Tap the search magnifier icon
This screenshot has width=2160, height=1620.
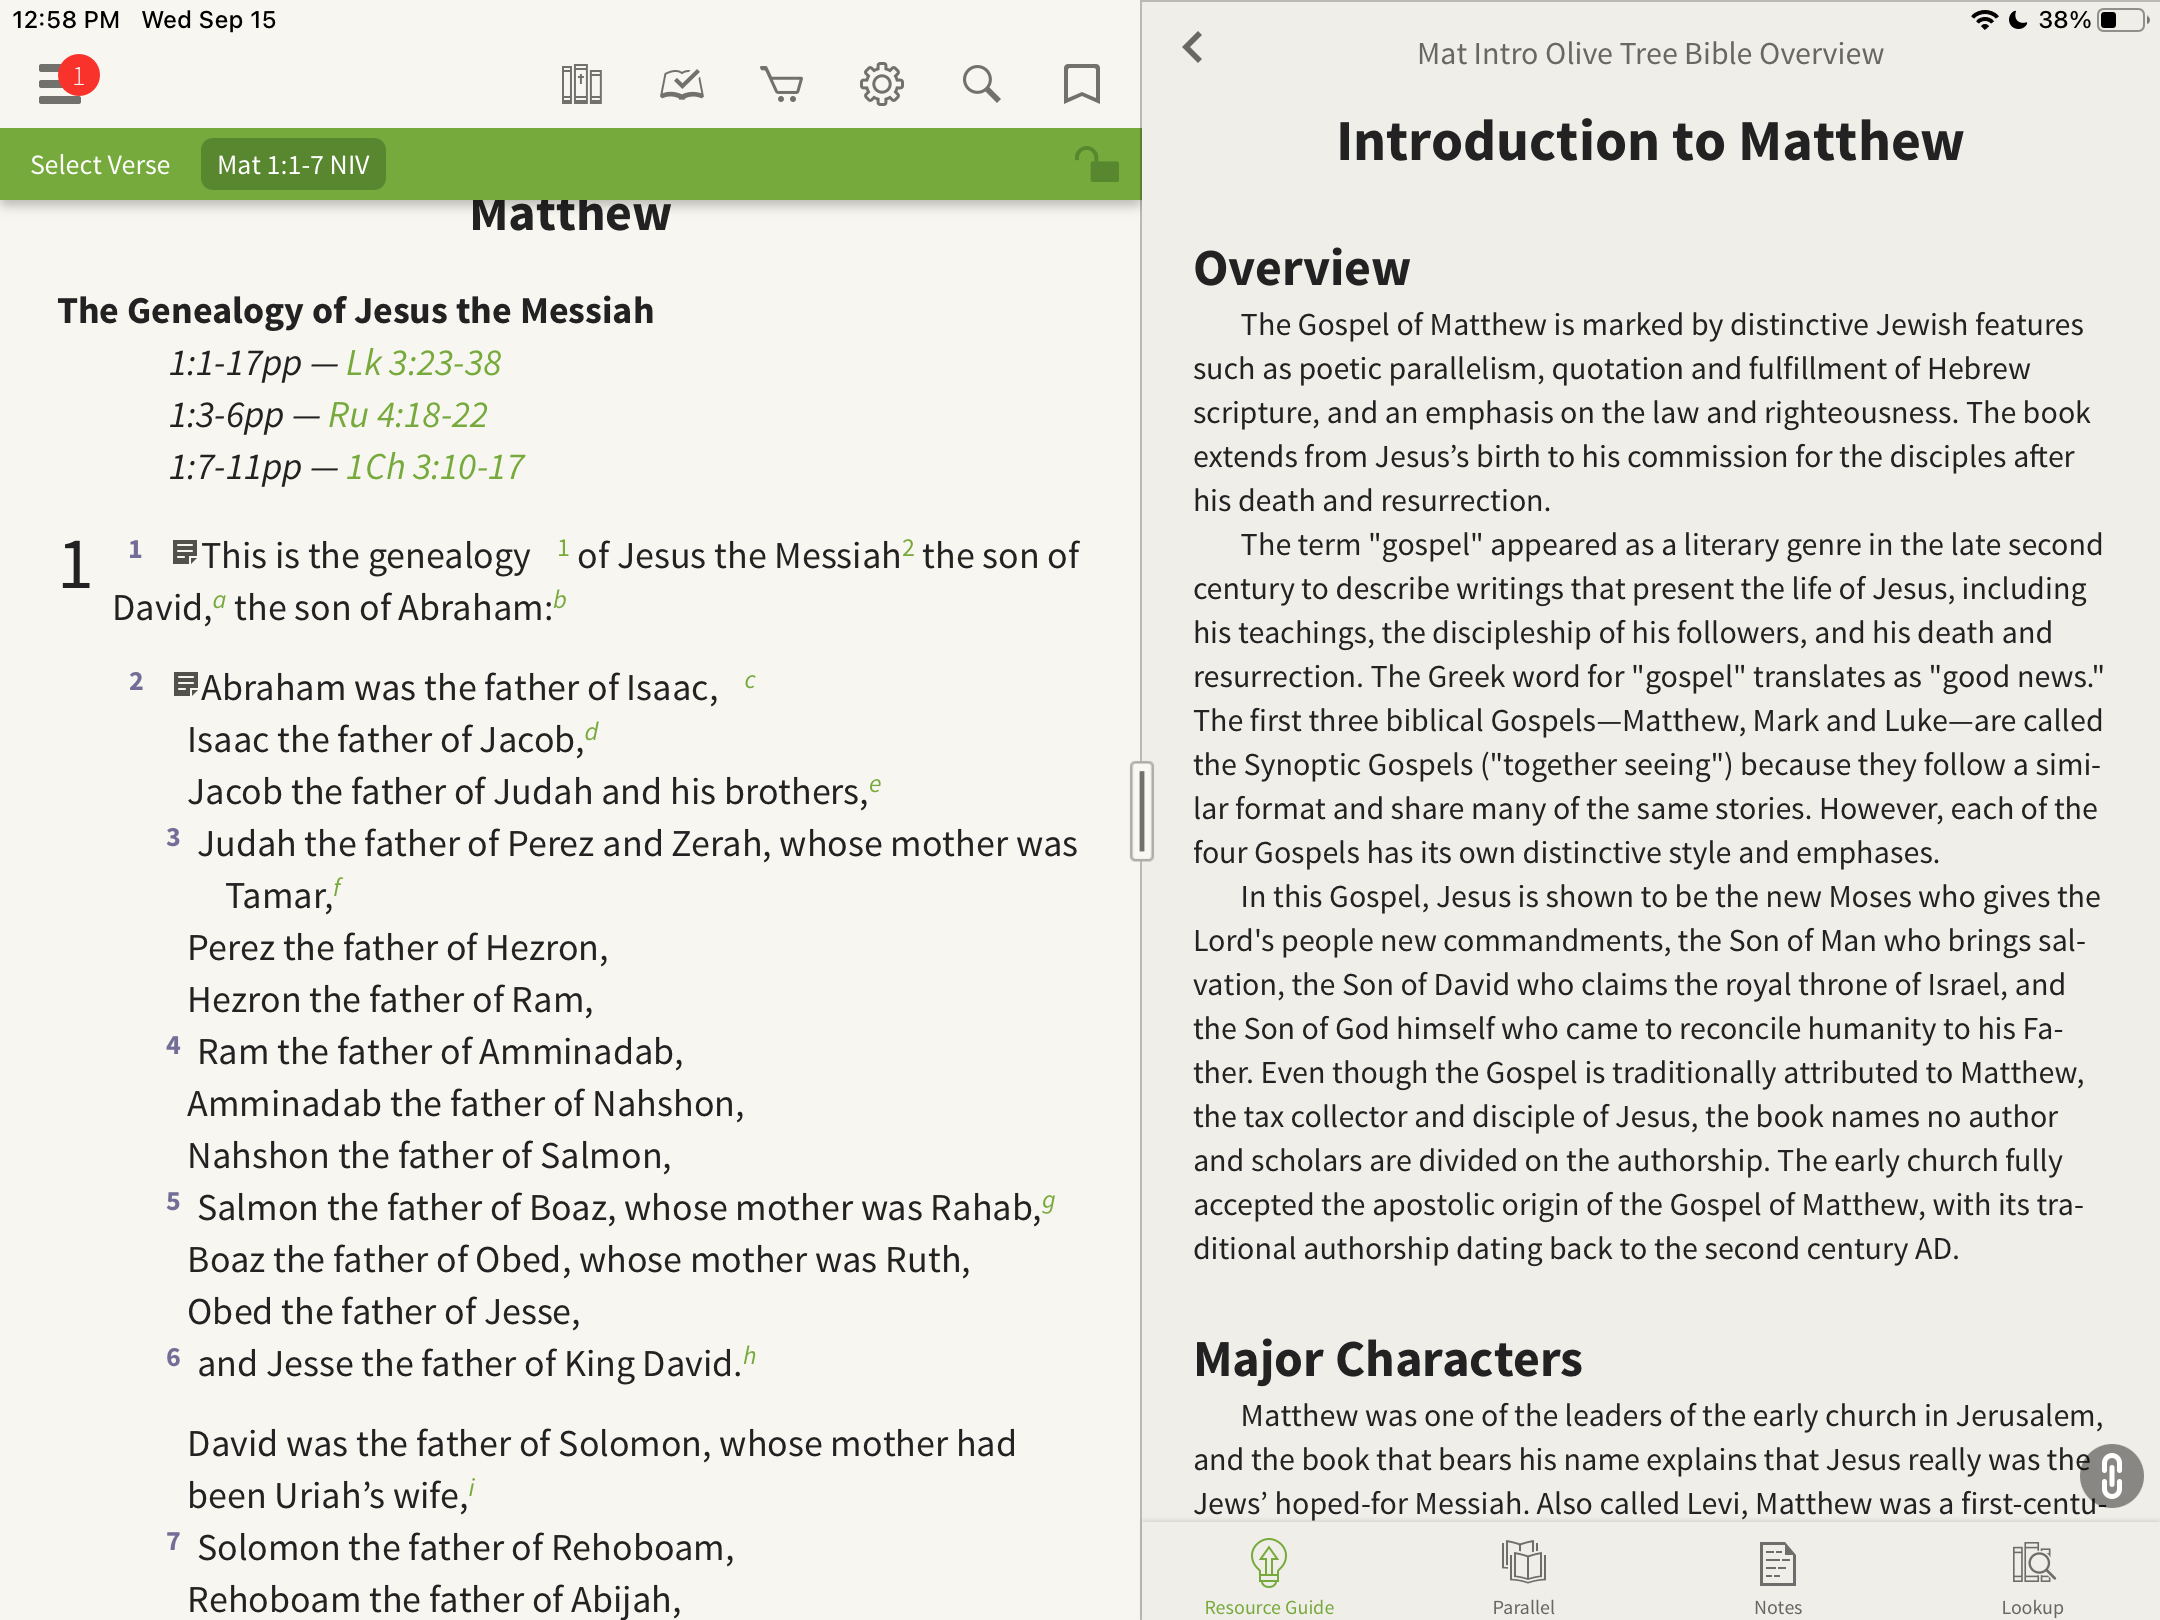pyautogui.click(x=981, y=85)
